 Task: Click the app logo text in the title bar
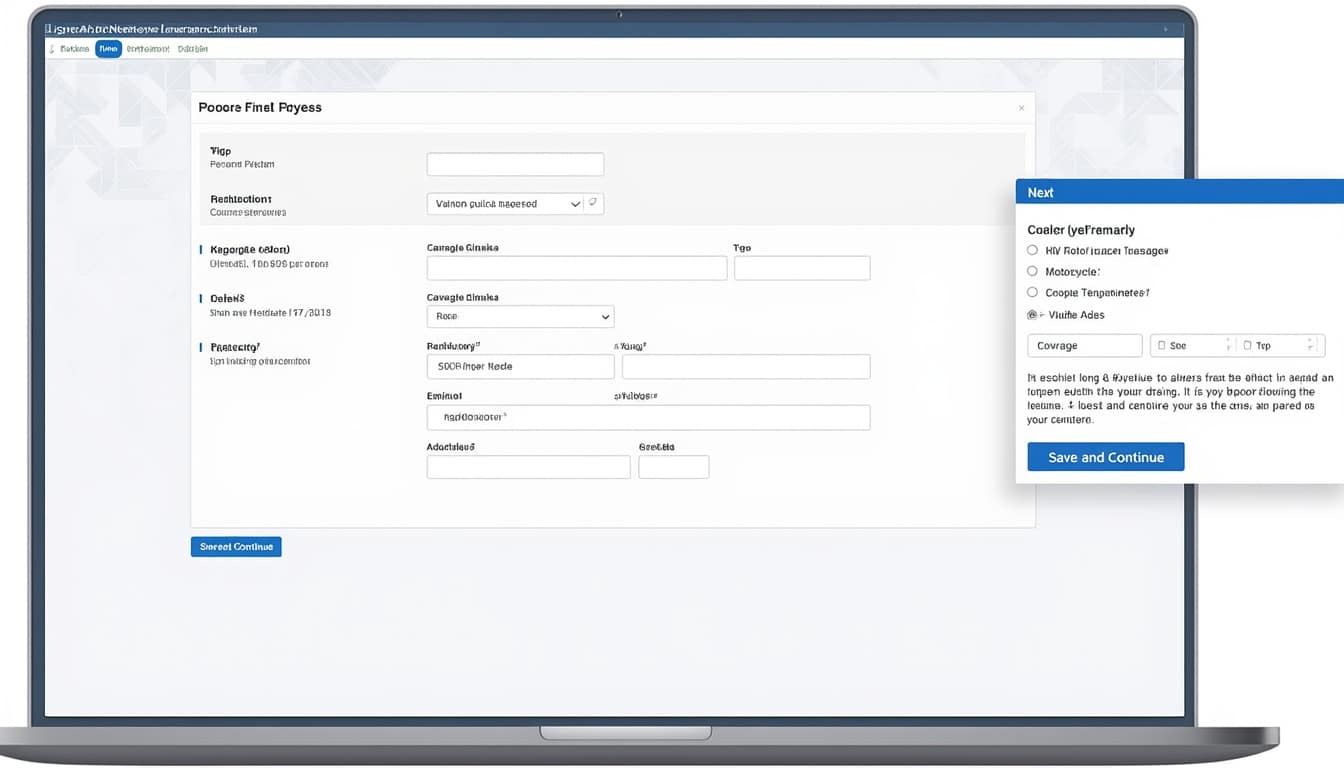150,29
